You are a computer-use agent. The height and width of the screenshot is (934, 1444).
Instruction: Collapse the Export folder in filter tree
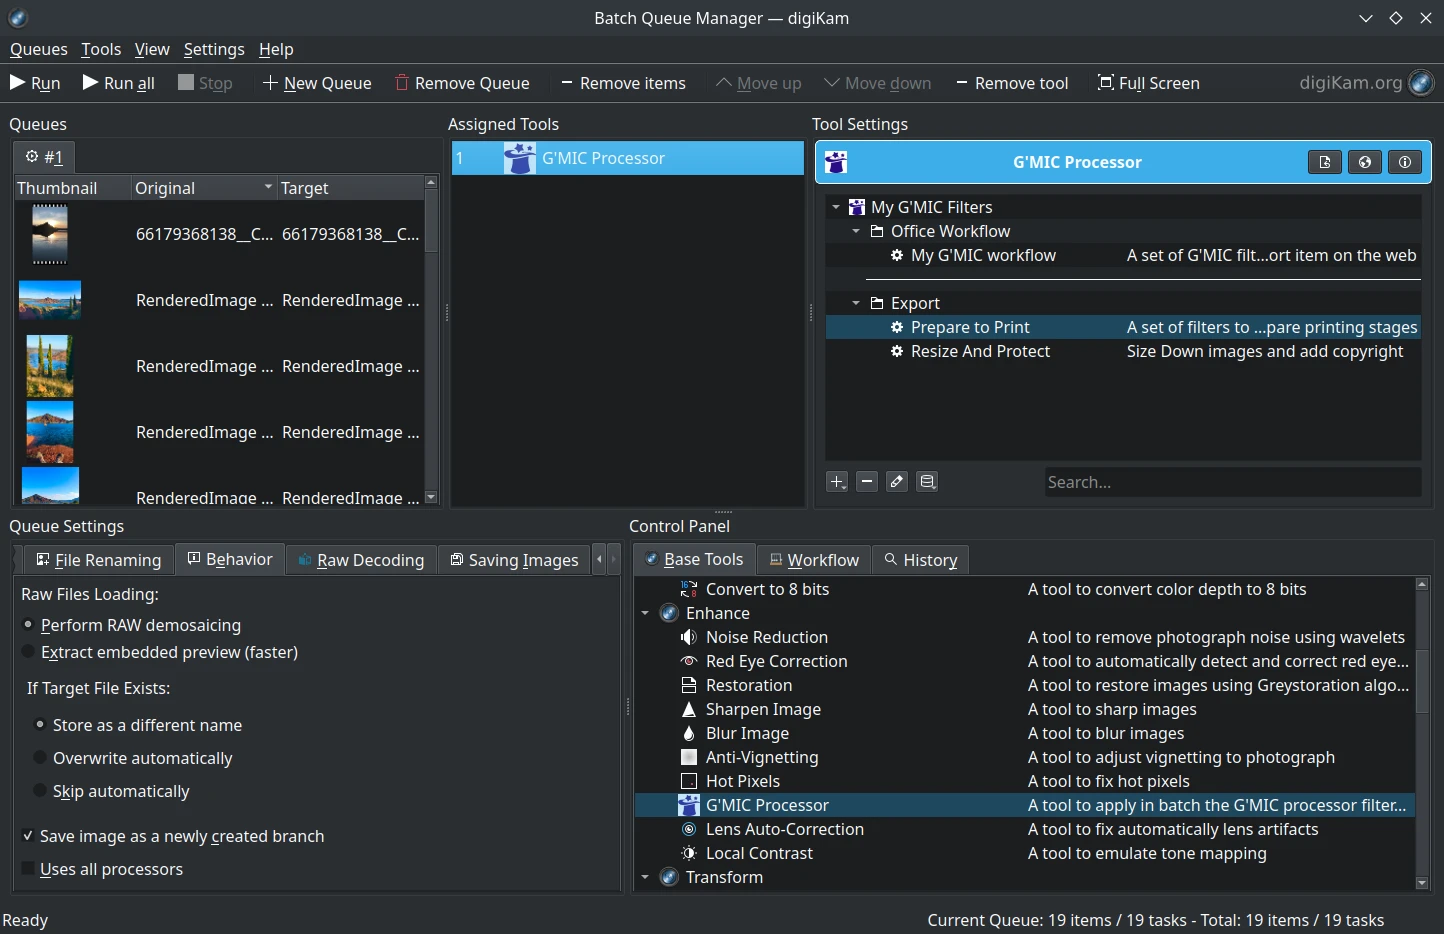click(856, 303)
